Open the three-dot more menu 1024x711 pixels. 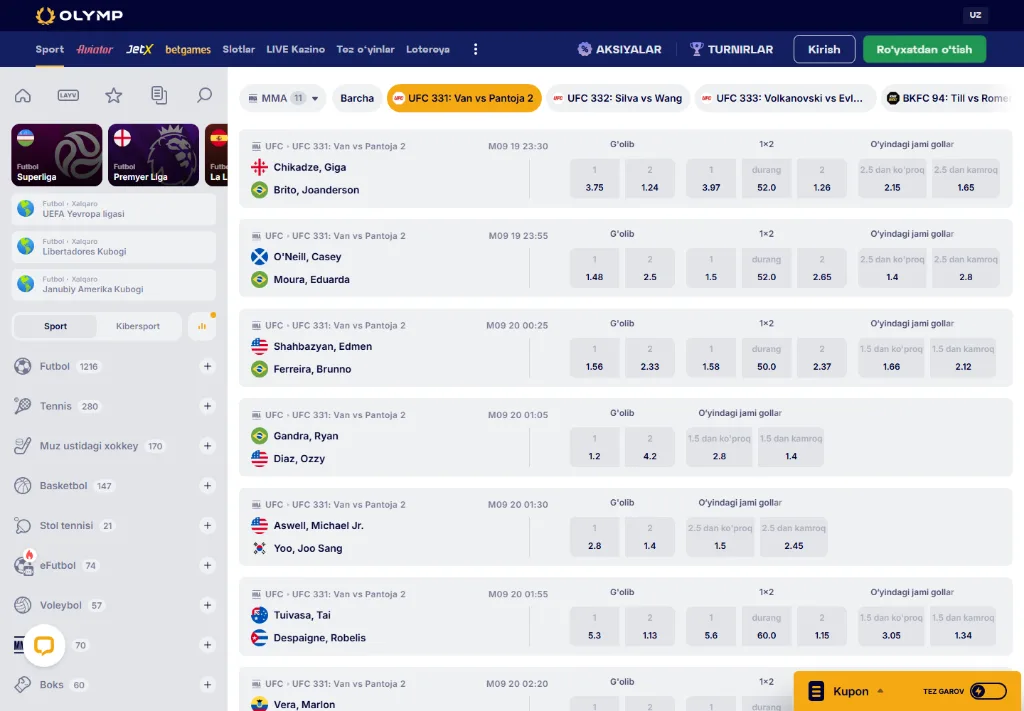pos(475,49)
